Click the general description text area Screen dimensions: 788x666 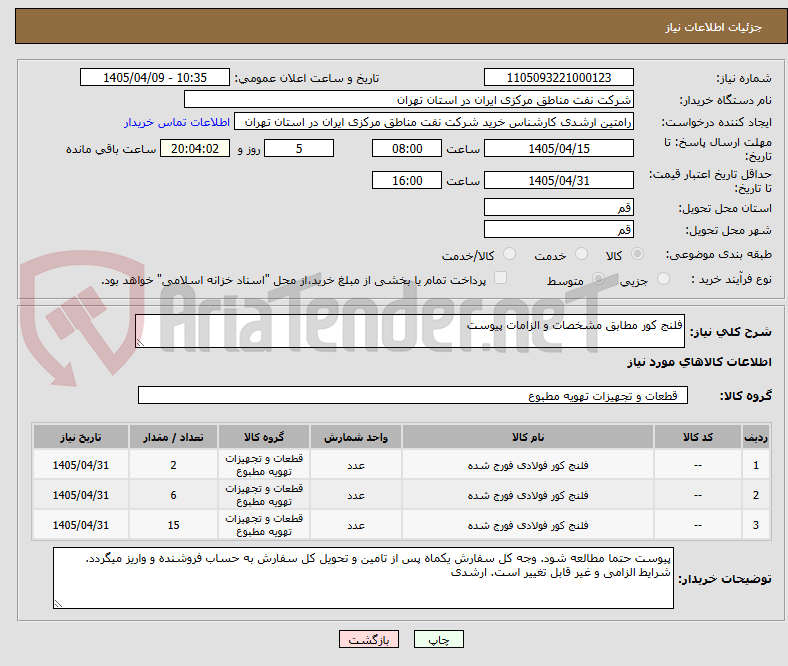410,331
